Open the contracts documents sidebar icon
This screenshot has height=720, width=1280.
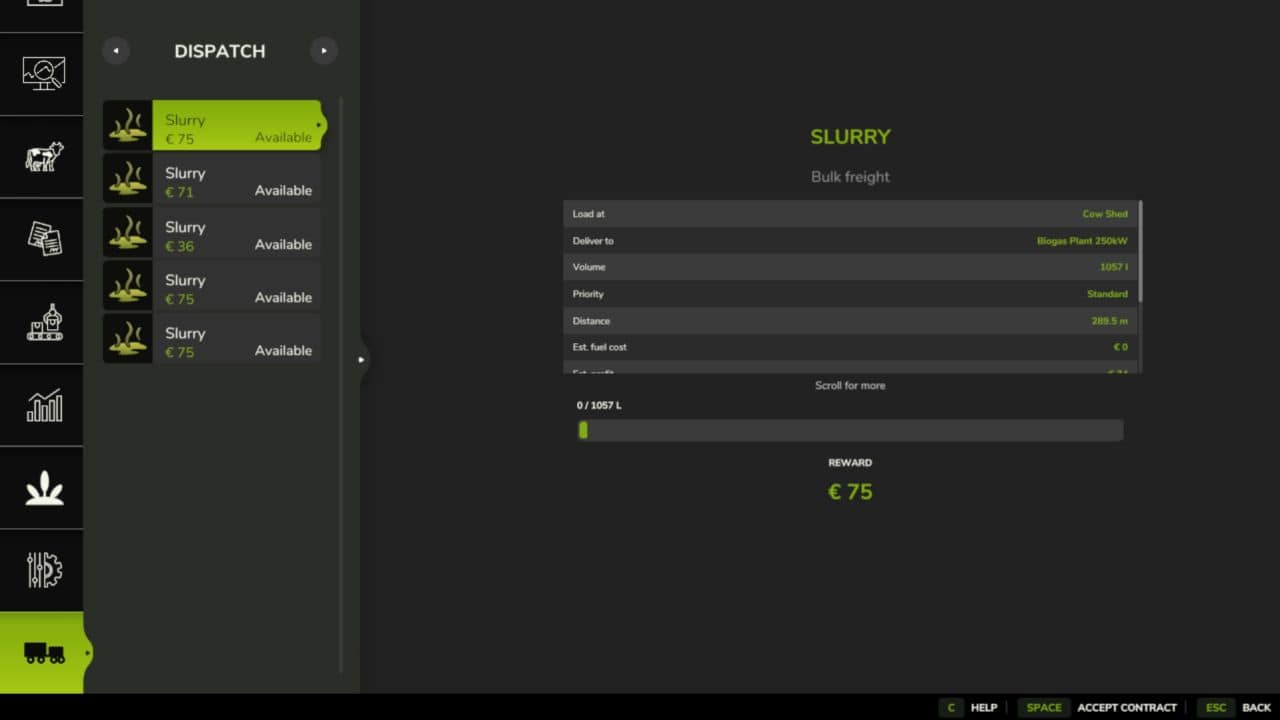42,240
